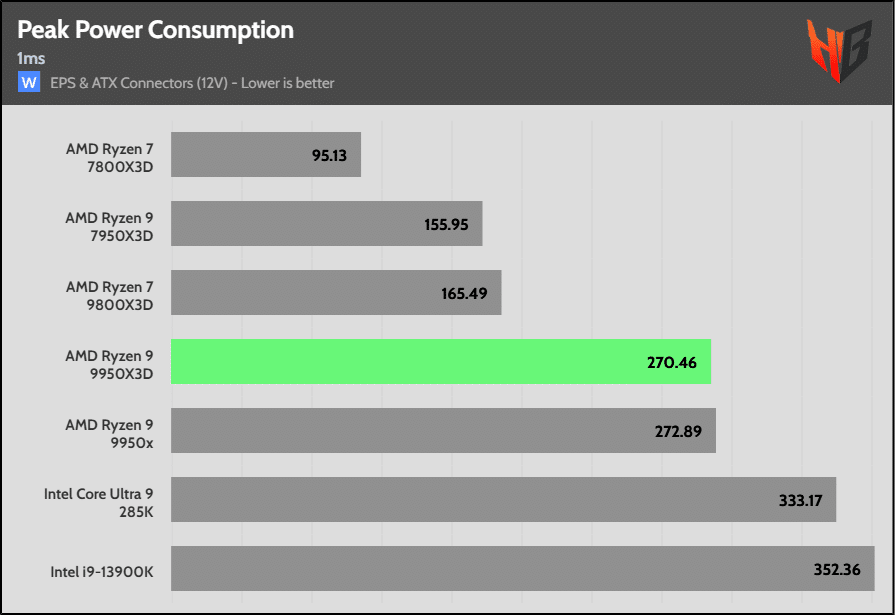The height and width of the screenshot is (615, 895).
Task: Click the orange HB logo in the header
Action: 838,51
